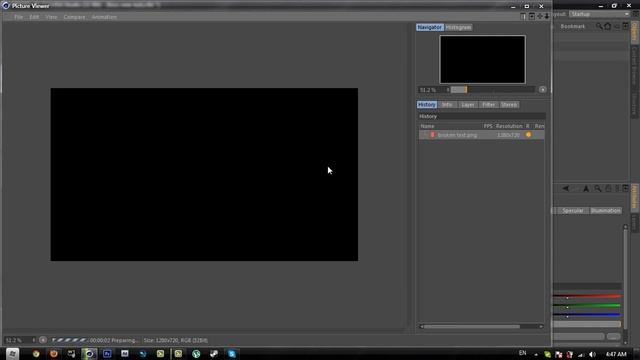The height and width of the screenshot is (360, 640).
Task: Click the Resolution column header
Action: [x=509, y=126]
